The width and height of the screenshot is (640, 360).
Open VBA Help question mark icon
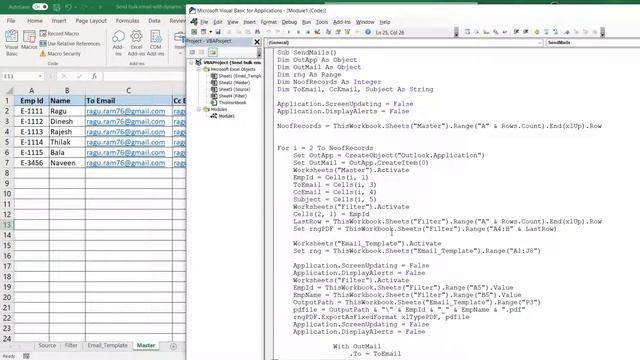pos(368,32)
